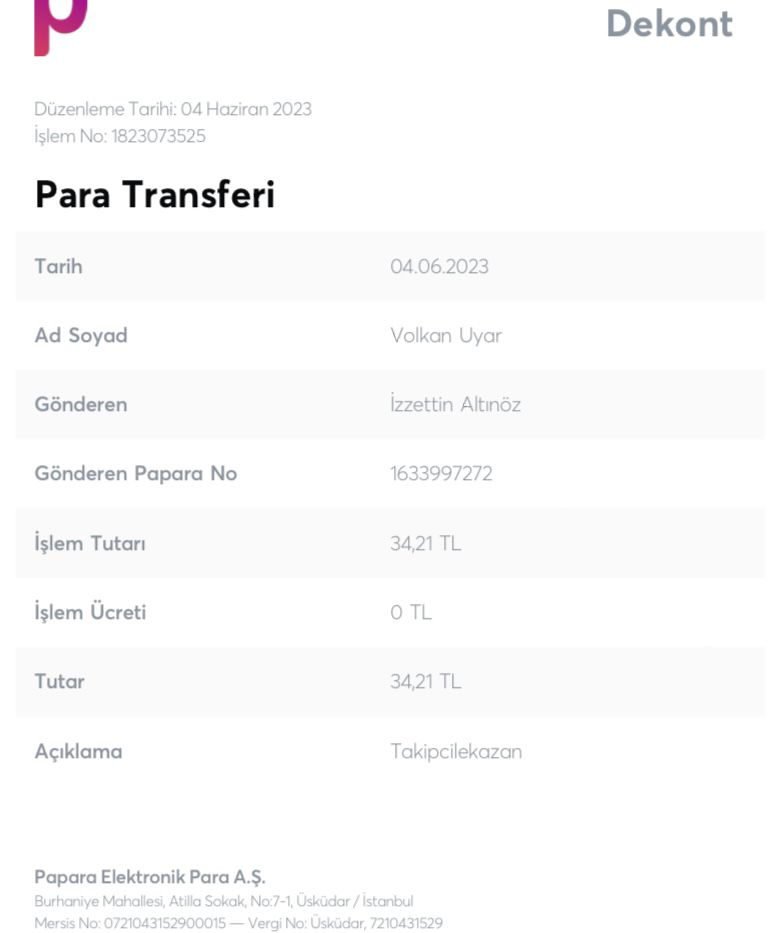Click the Para Transferi title
This screenshot has width=774, height=933.
pos(155,194)
